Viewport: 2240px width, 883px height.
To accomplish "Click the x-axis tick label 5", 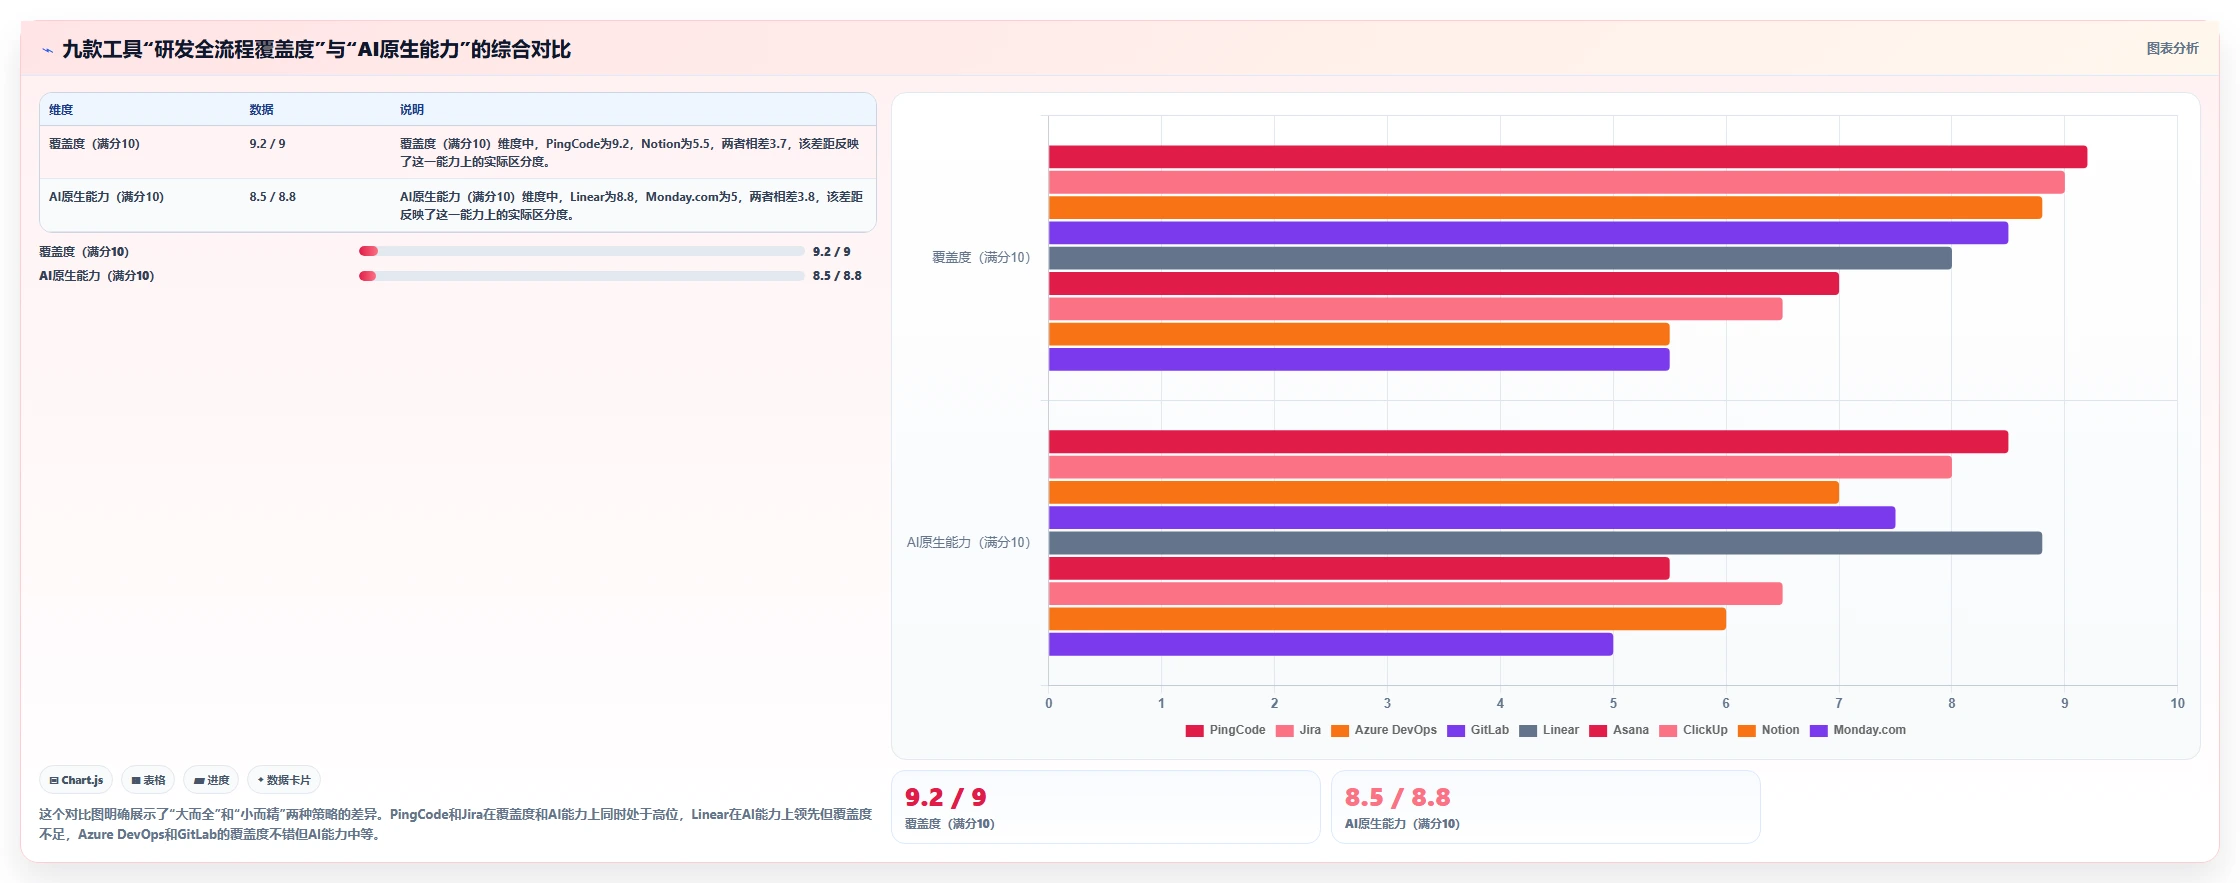I will [x=1613, y=704].
